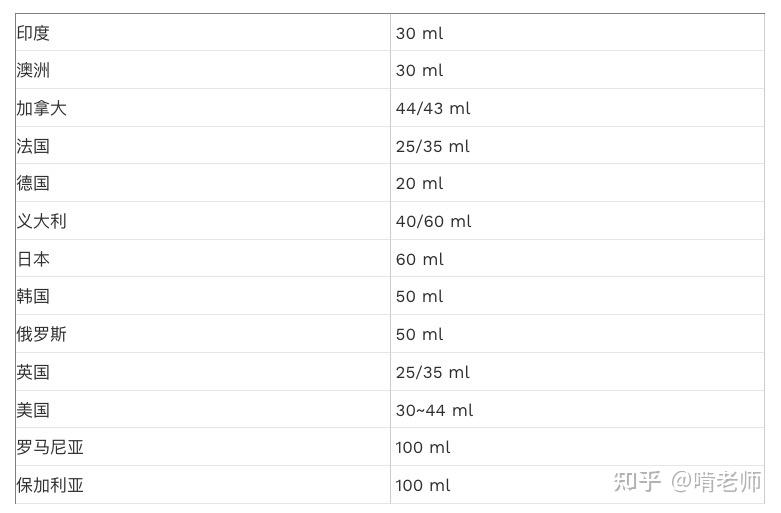Select the 44/43 ml value
Viewport: 781px width, 513px height.
click(432, 108)
